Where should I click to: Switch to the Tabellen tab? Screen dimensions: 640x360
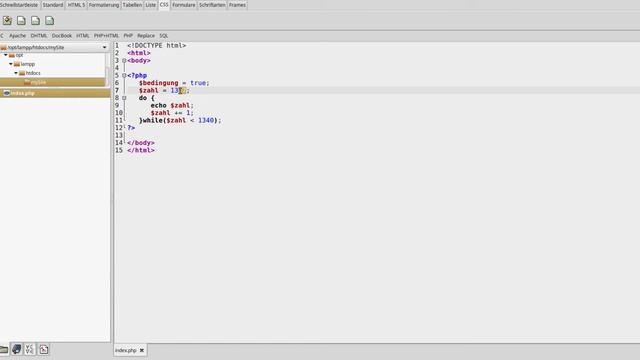click(x=132, y=5)
